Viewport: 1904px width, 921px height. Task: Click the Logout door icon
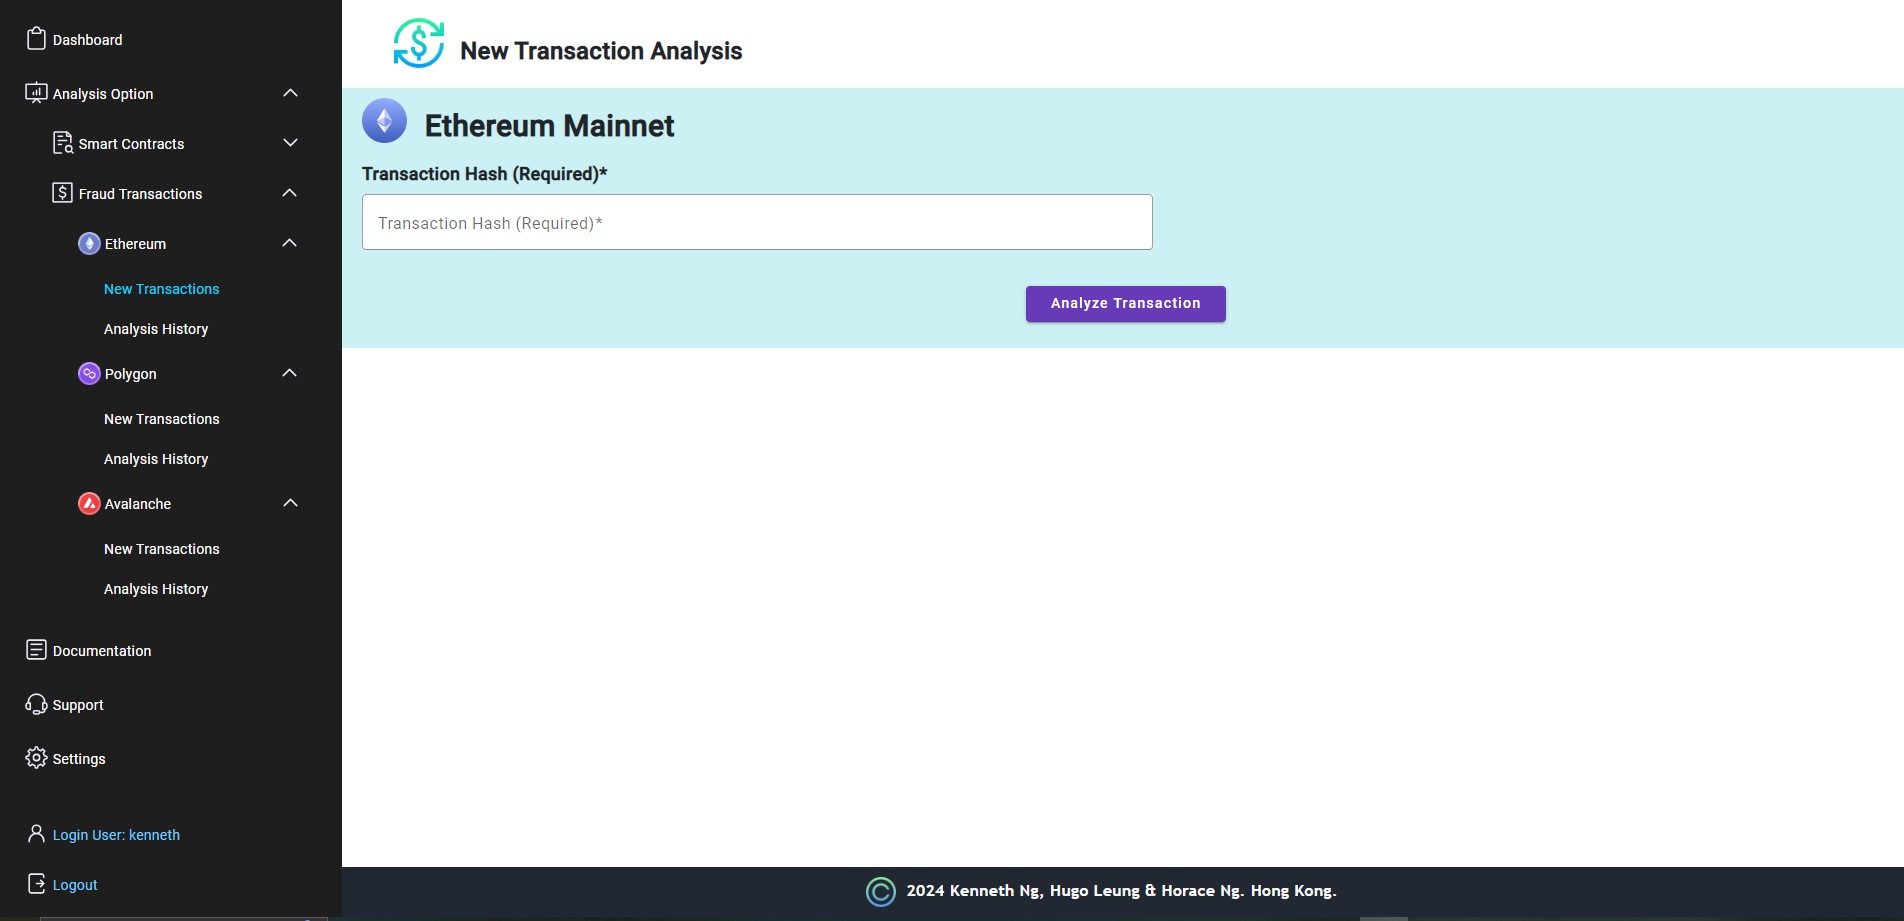click(x=36, y=884)
